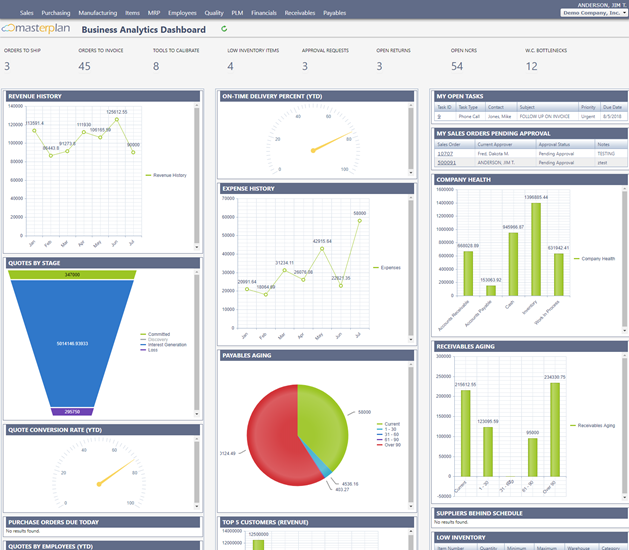Viewport: 629px width, 550px height.
Task: Open sales order 500091 link
Action: tap(447, 162)
